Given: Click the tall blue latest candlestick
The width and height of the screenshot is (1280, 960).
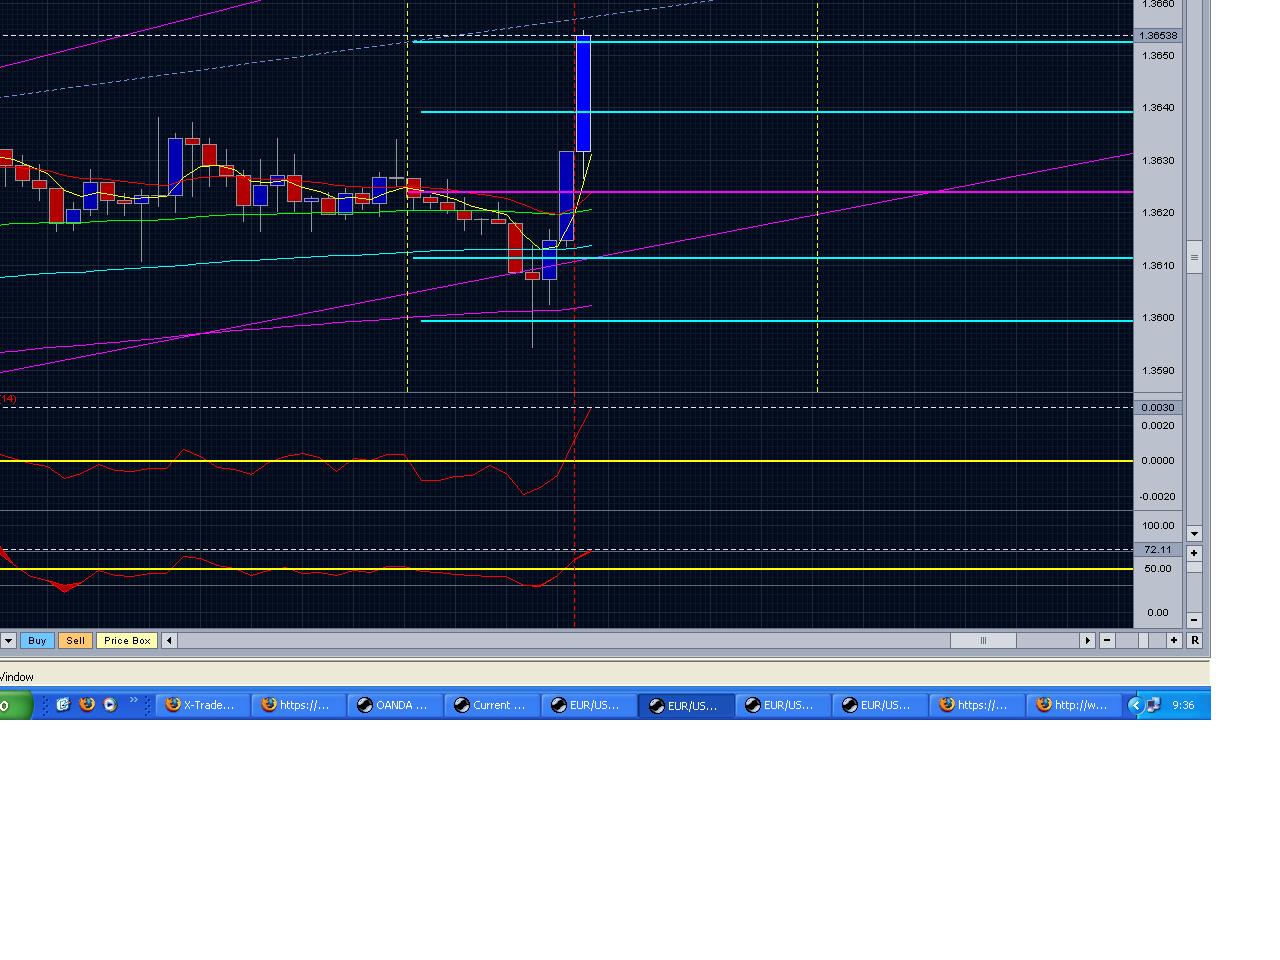Looking at the screenshot, I should 583,93.
